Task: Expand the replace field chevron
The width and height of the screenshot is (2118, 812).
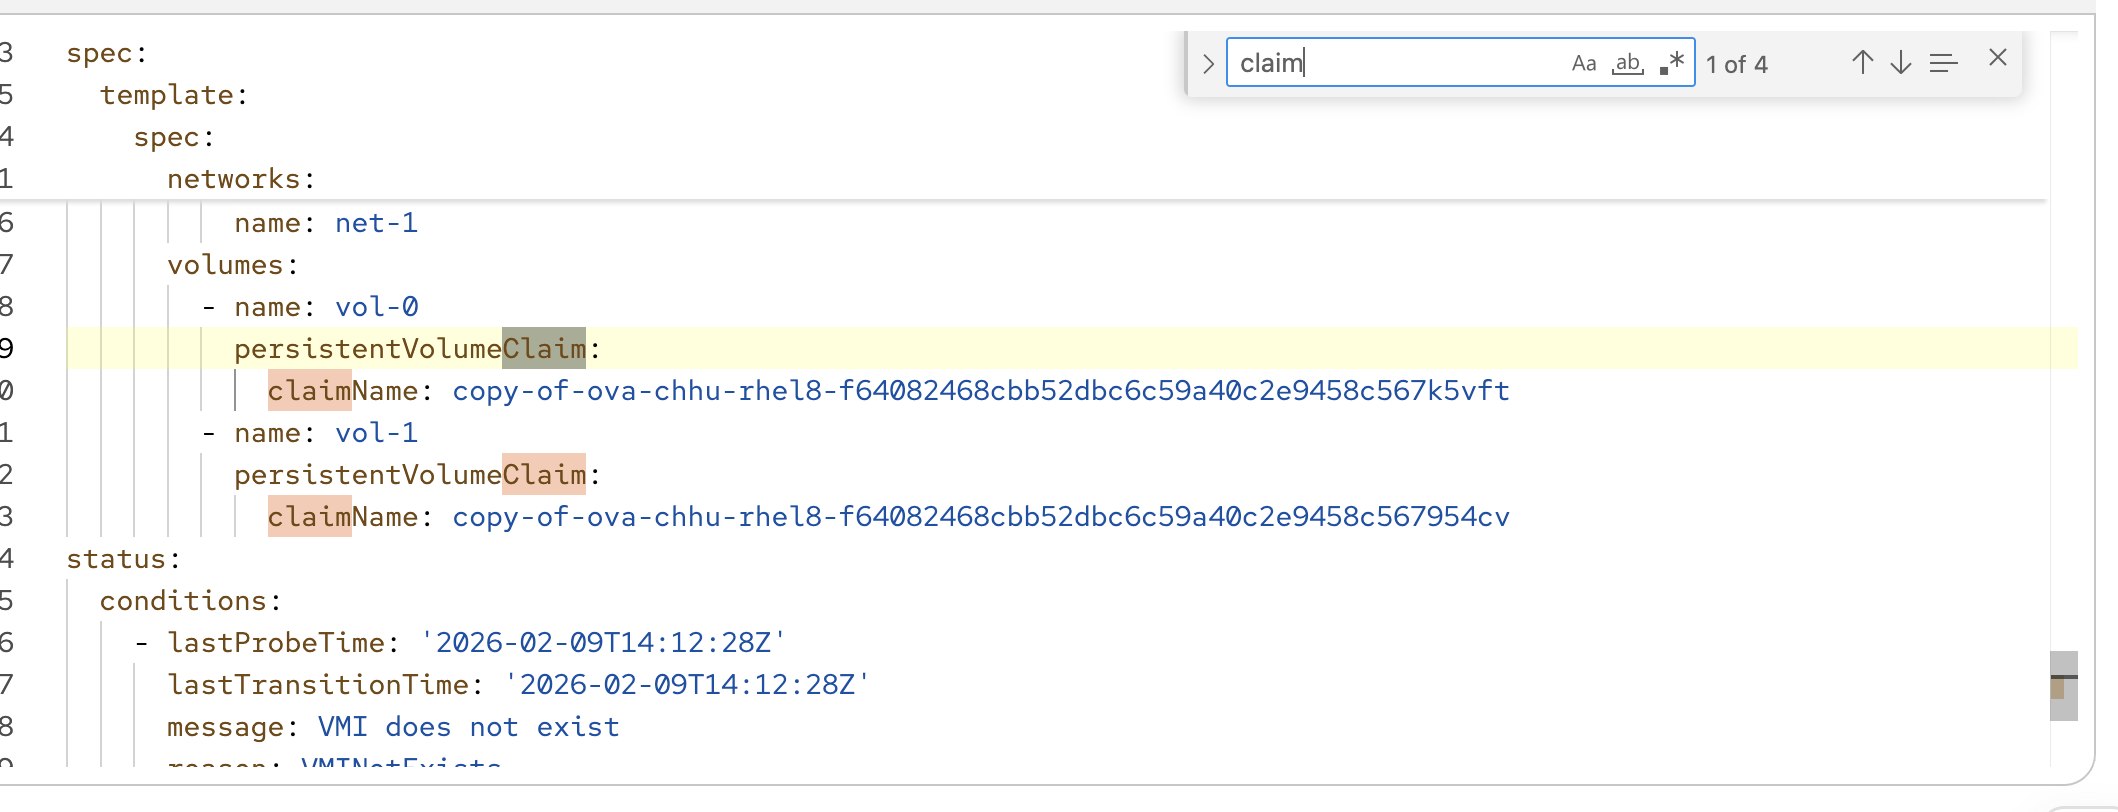Action: coord(1208,64)
